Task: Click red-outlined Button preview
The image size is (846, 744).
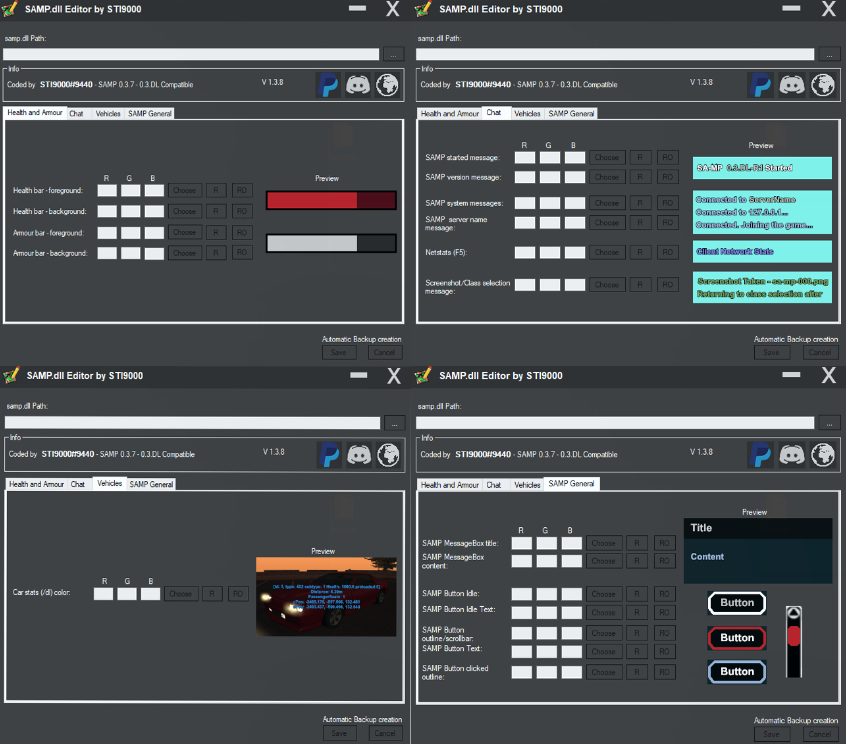Action: (x=737, y=638)
